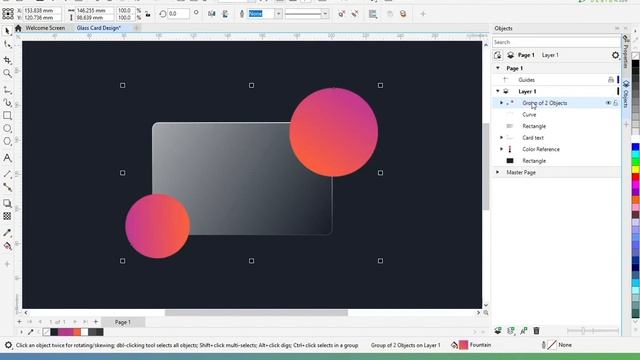Select the Curve object in the list

click(x=529, y=115)
